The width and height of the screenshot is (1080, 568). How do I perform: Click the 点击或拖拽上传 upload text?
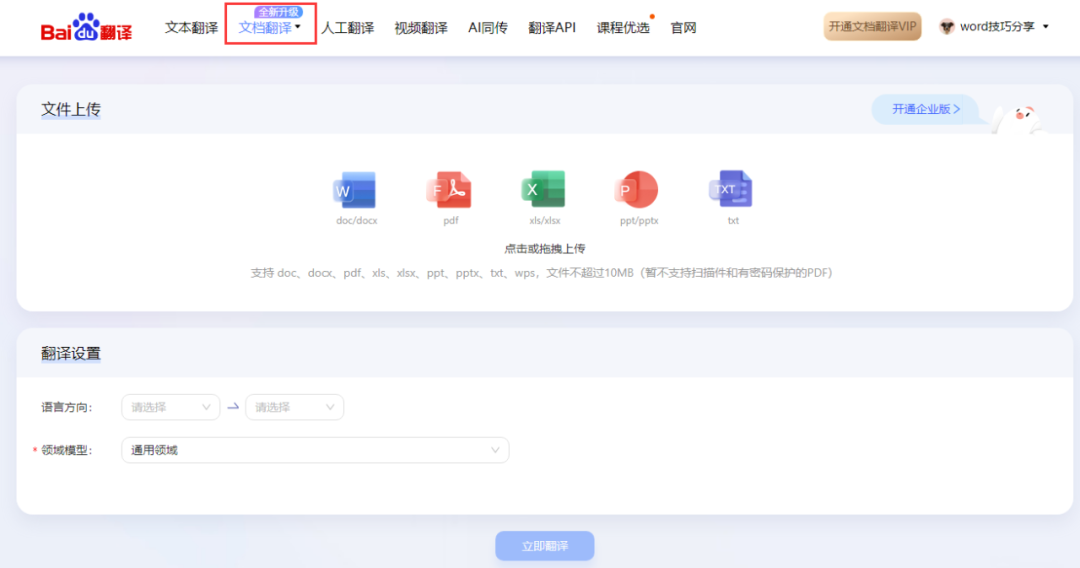[544, 249]
